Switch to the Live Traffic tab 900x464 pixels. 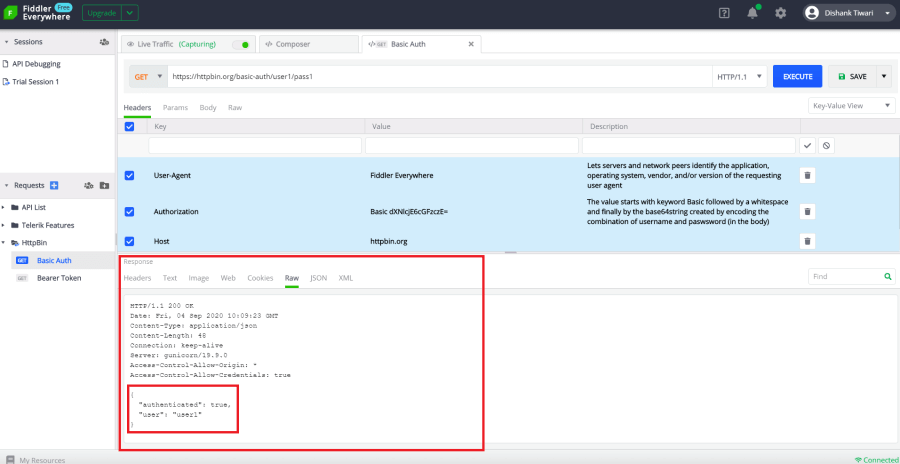pos(188,44)
